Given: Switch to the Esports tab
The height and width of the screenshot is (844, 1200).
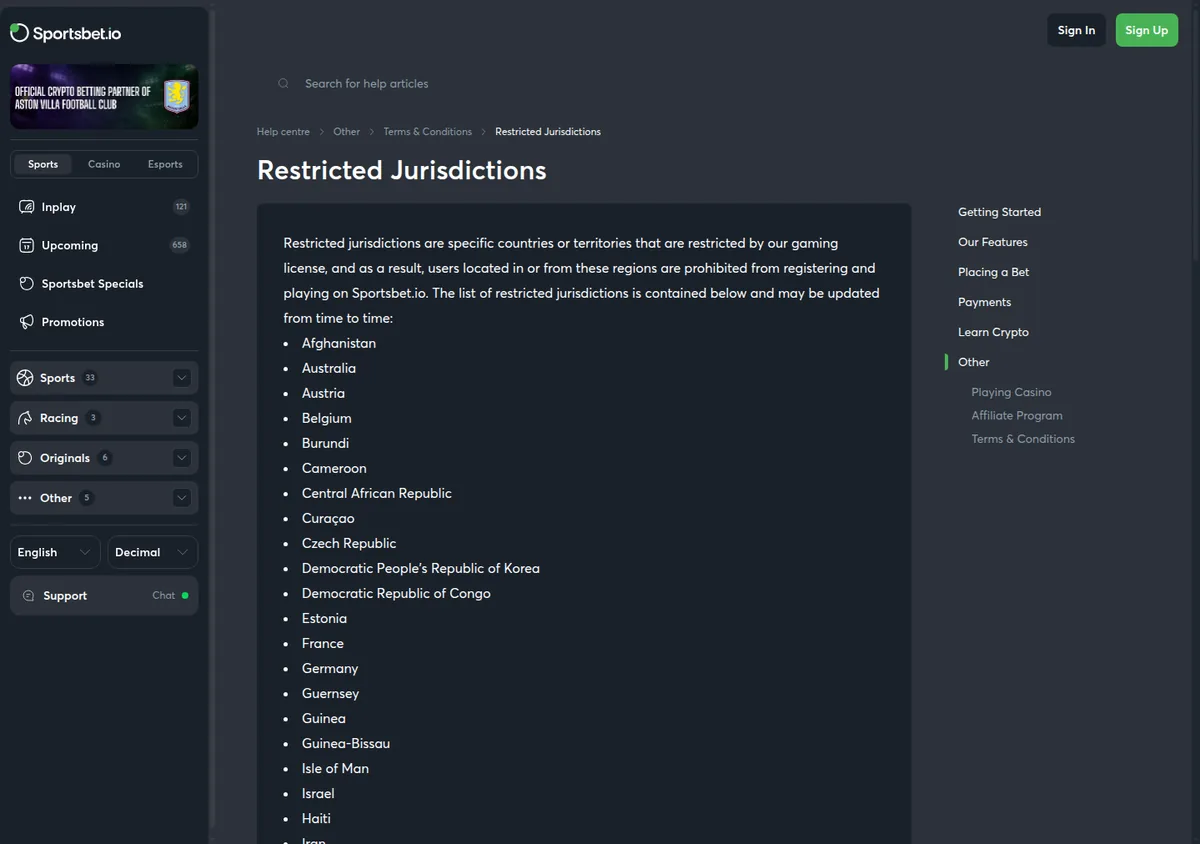Looking at the screenshot, I should tap(165, 164).
